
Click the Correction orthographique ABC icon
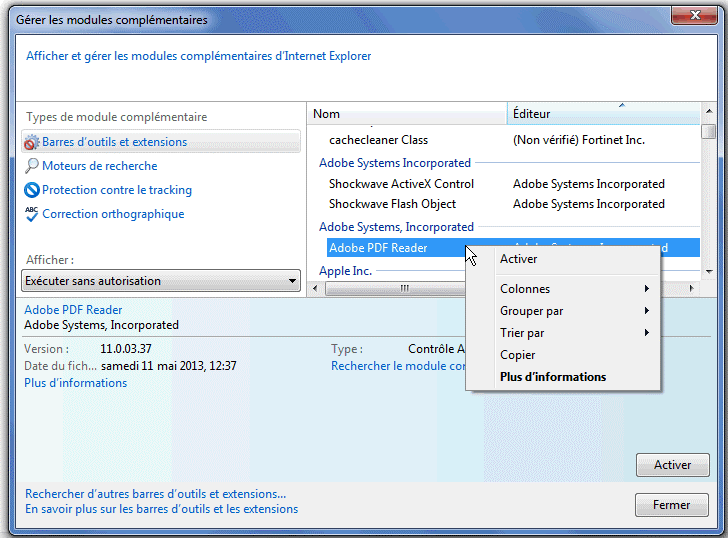32,214
